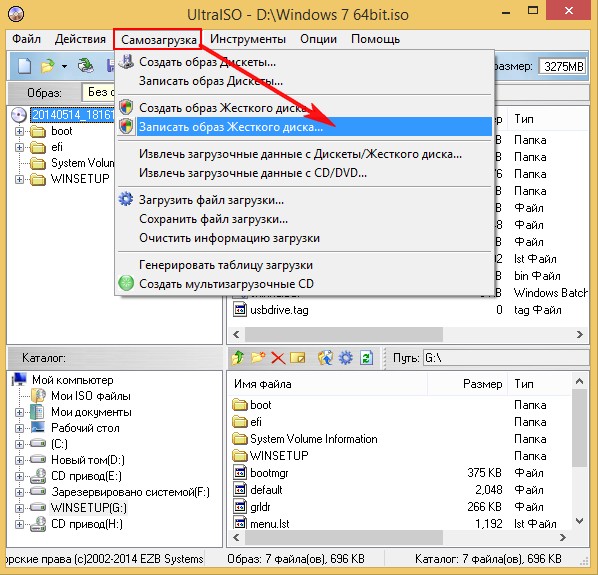Viewport: 598px width, 575px height.
Task: Open the Файл menu
Action: pyautogui.click(x=26, y=39)
